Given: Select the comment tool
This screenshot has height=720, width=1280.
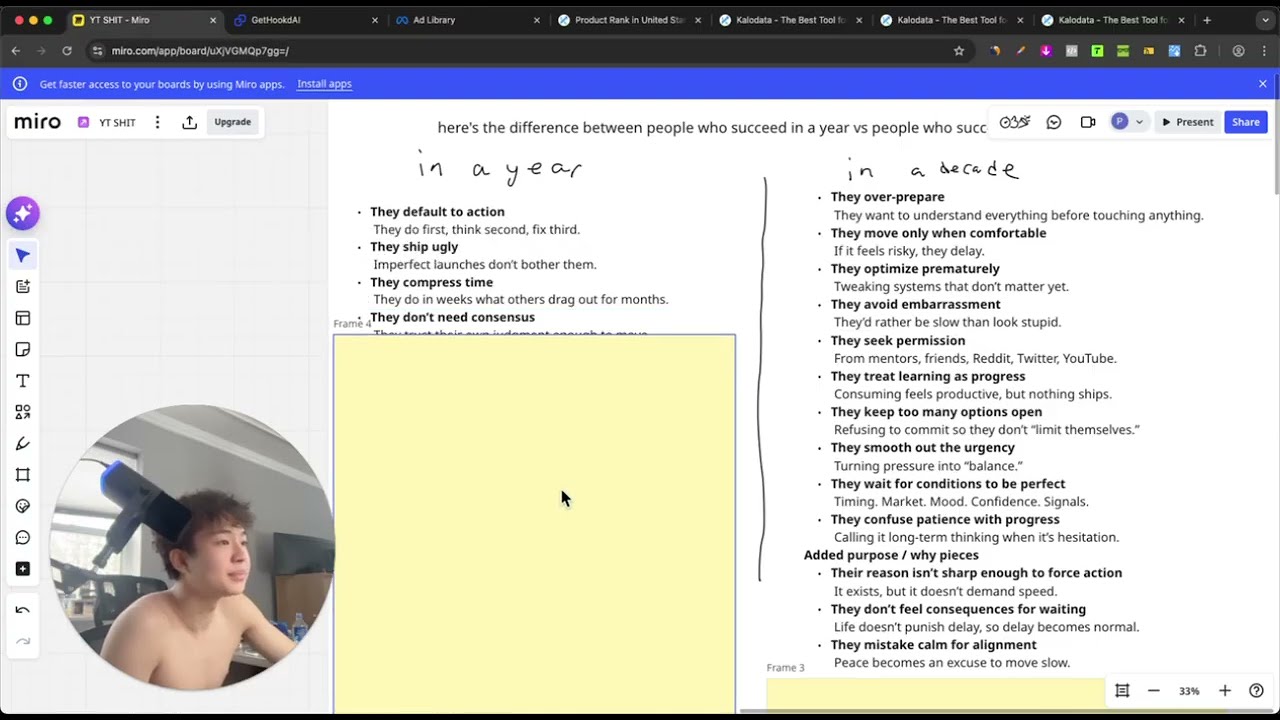Looking at the screenshot, I should [22, 538].
